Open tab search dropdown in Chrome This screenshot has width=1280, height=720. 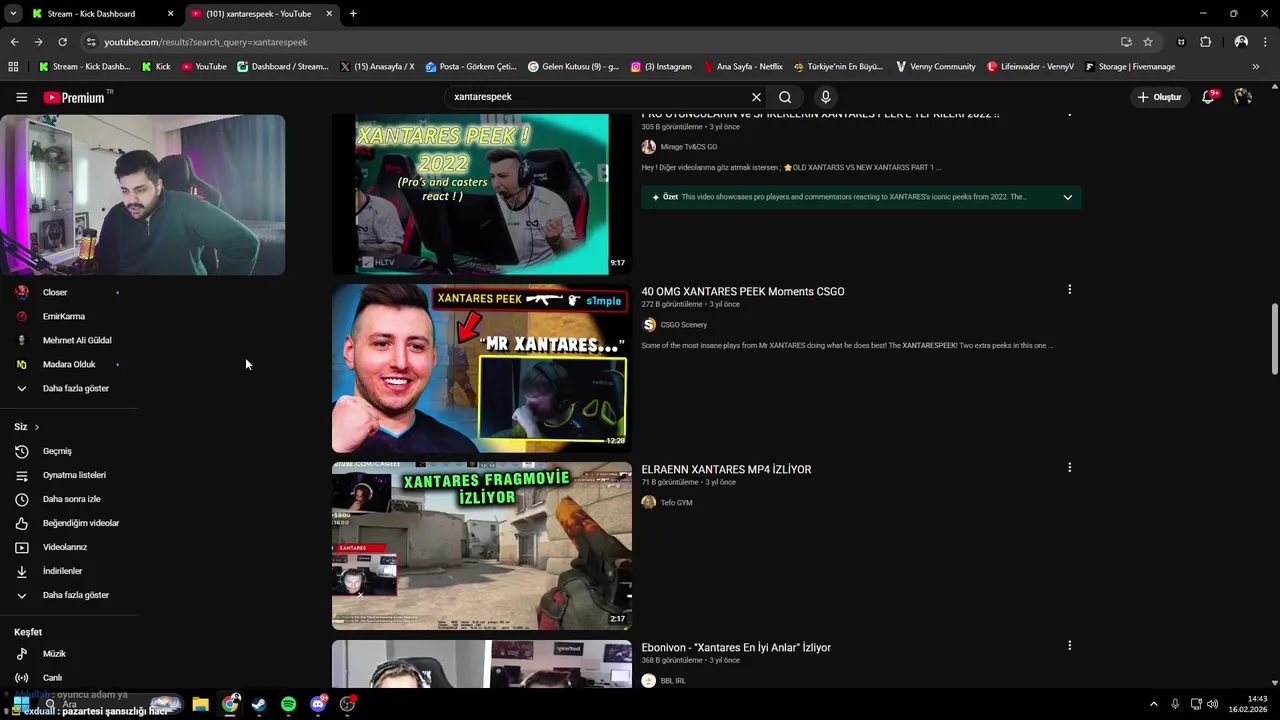click(x=13, y=13)
